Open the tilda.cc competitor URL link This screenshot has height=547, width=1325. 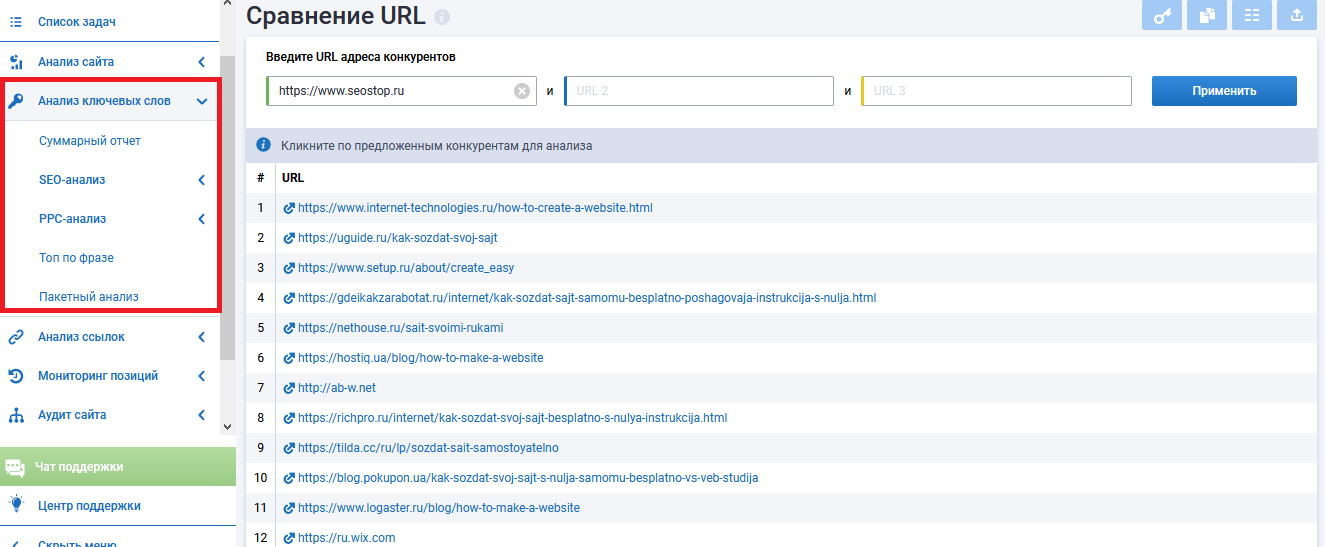[428, 448]
